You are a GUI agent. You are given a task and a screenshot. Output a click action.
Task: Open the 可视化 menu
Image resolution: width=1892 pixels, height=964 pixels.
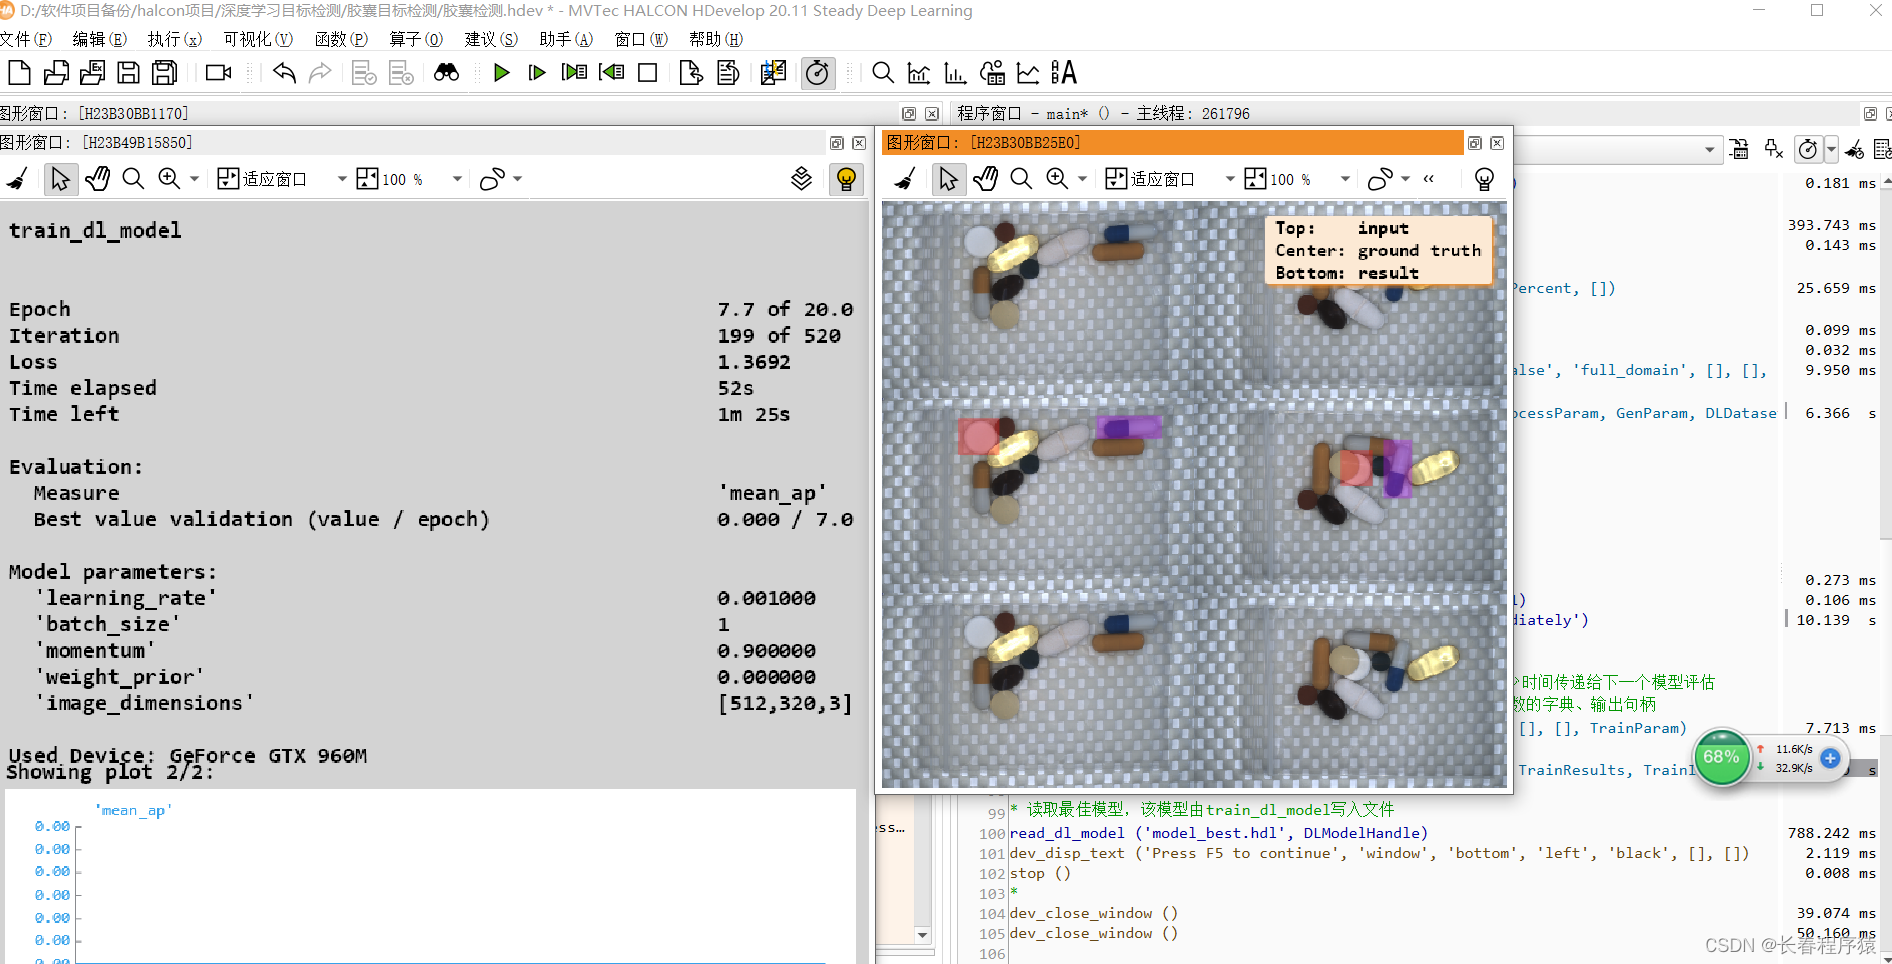pyautogui.click(x=258, y=39)
